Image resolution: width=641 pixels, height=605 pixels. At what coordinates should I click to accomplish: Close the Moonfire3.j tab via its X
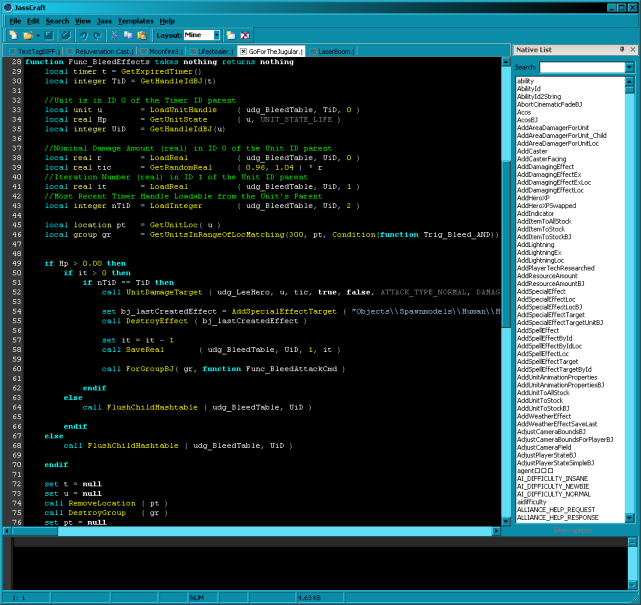(x=143, y=52)
